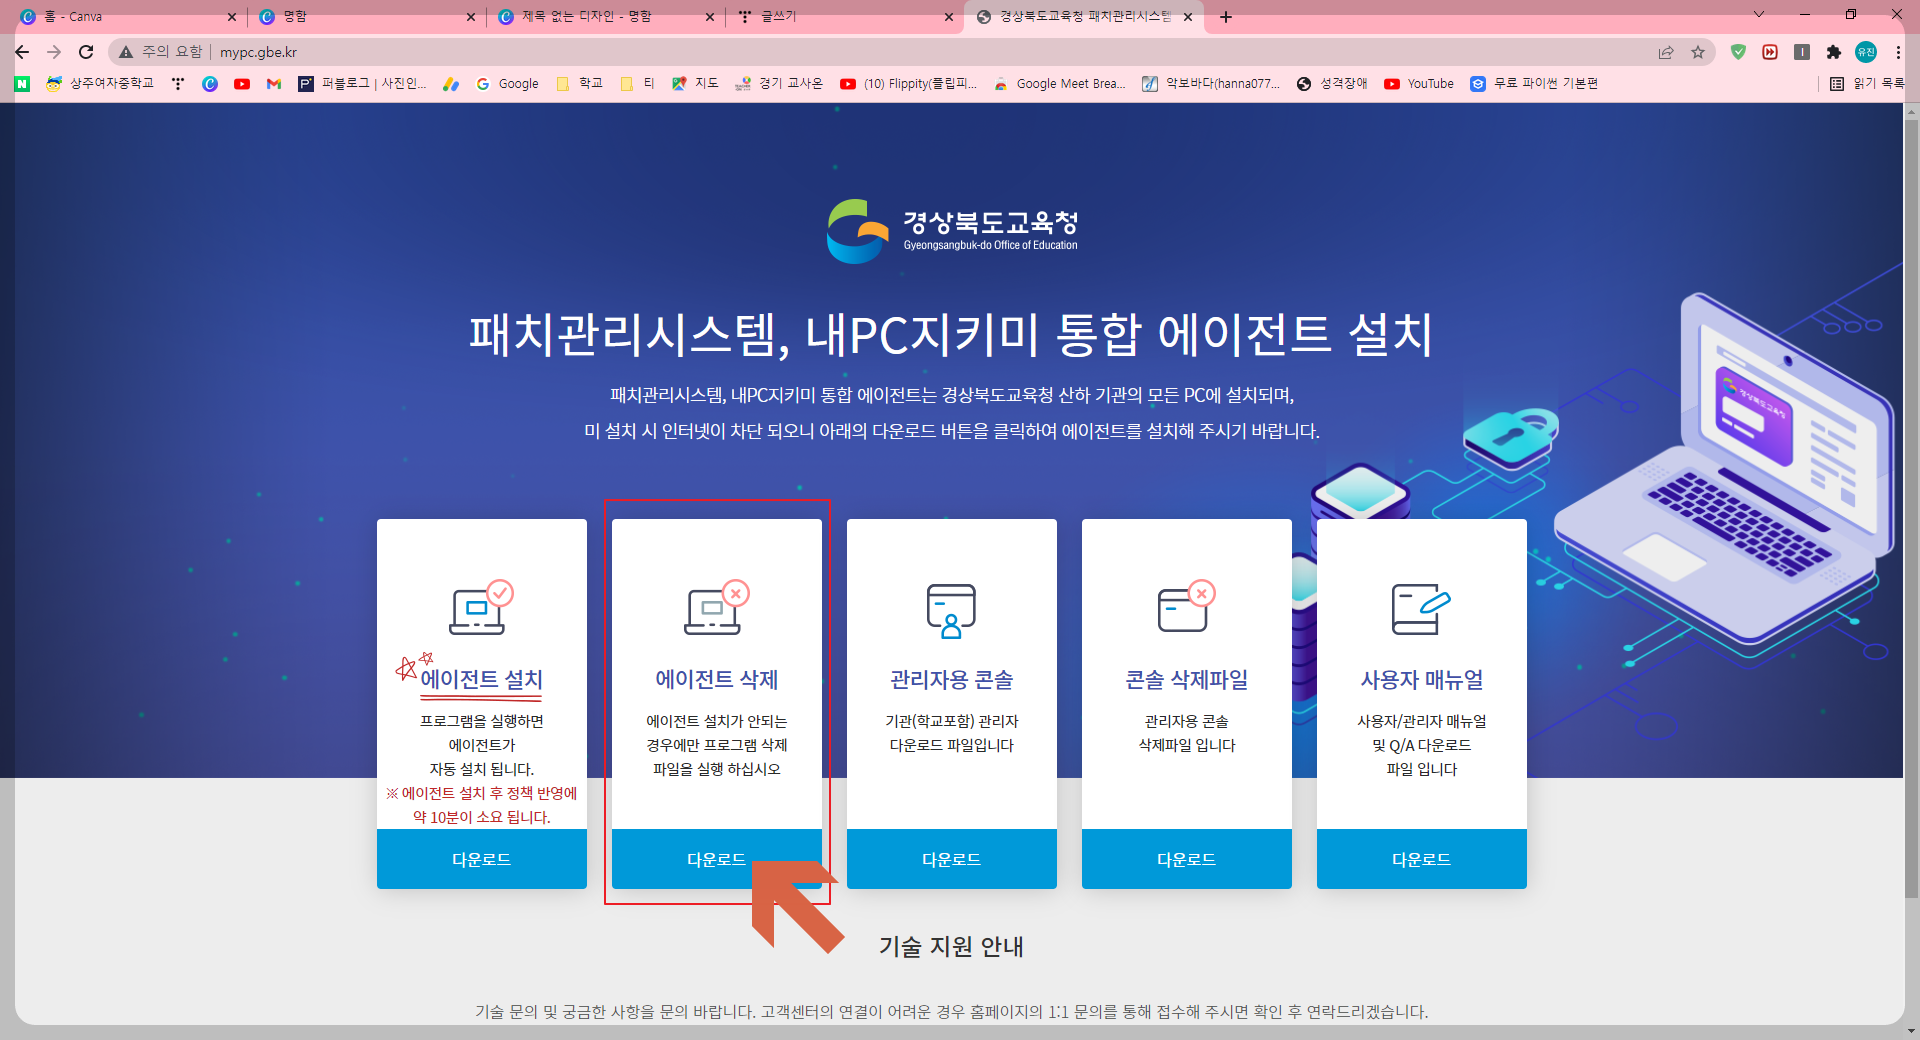Screen dimensions: 1920x1040
Task: Click the 콘솔 삭제파일 window X icon
Action: pyautogui.click(x=1186, y=607)
